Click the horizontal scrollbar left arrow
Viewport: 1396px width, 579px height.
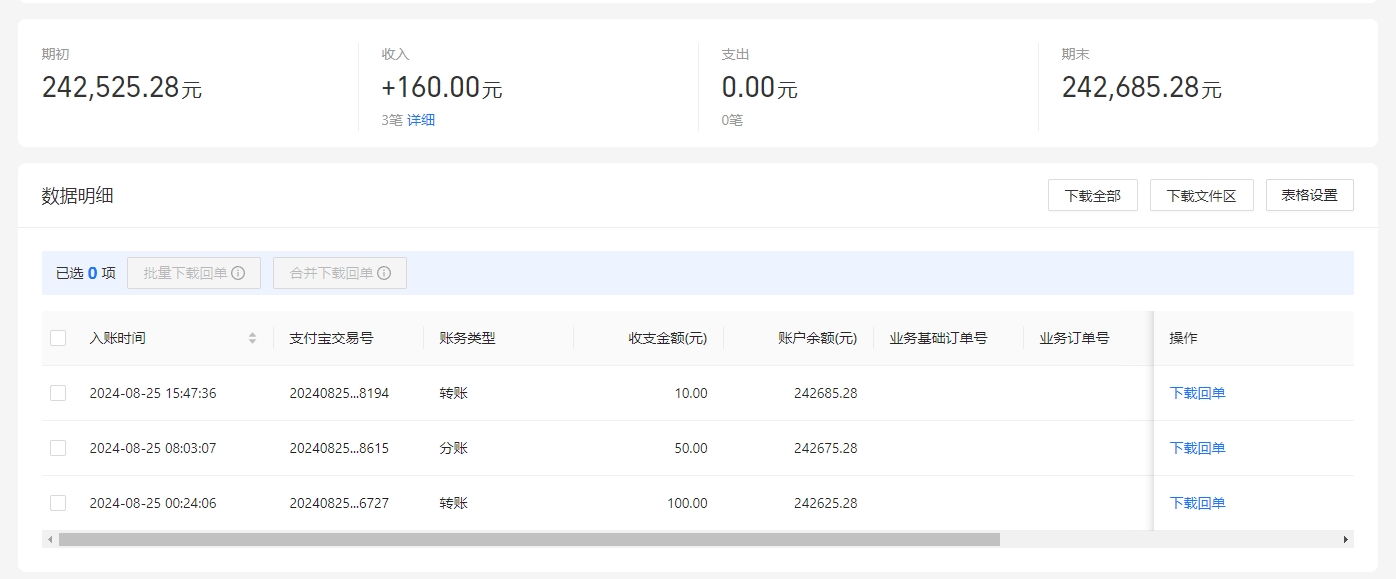(x=49, y=539)
